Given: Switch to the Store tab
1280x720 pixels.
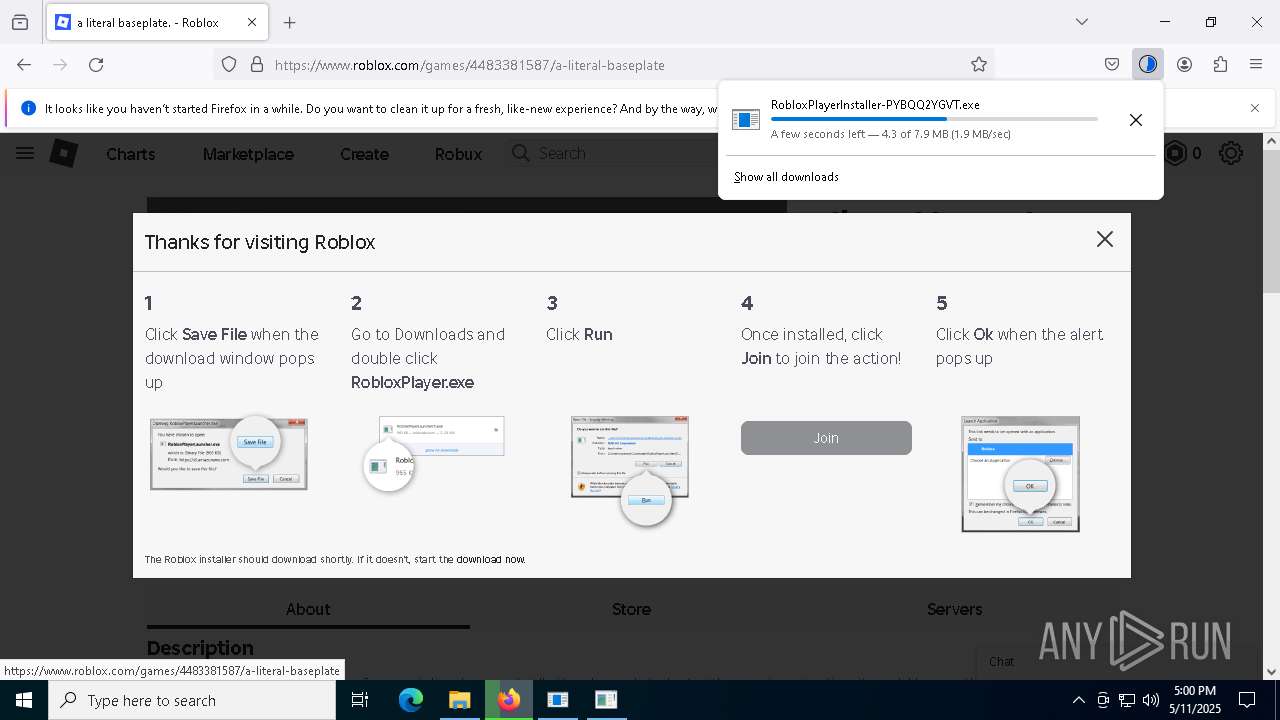Looking at the screenshot, I should click(x=631, y=609).
